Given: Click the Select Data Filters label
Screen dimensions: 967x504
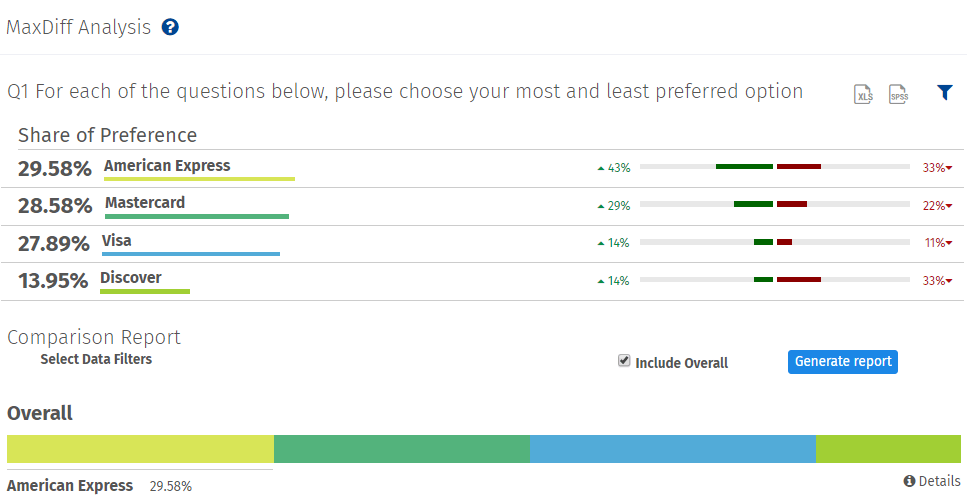Looking at the screenshot, I should pos(96,359).
